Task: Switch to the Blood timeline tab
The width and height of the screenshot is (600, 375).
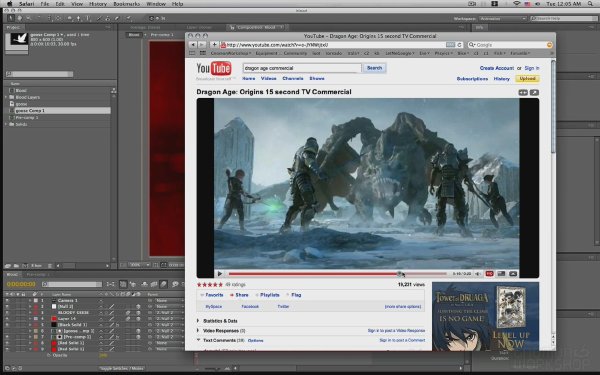Action: point(12,274)
